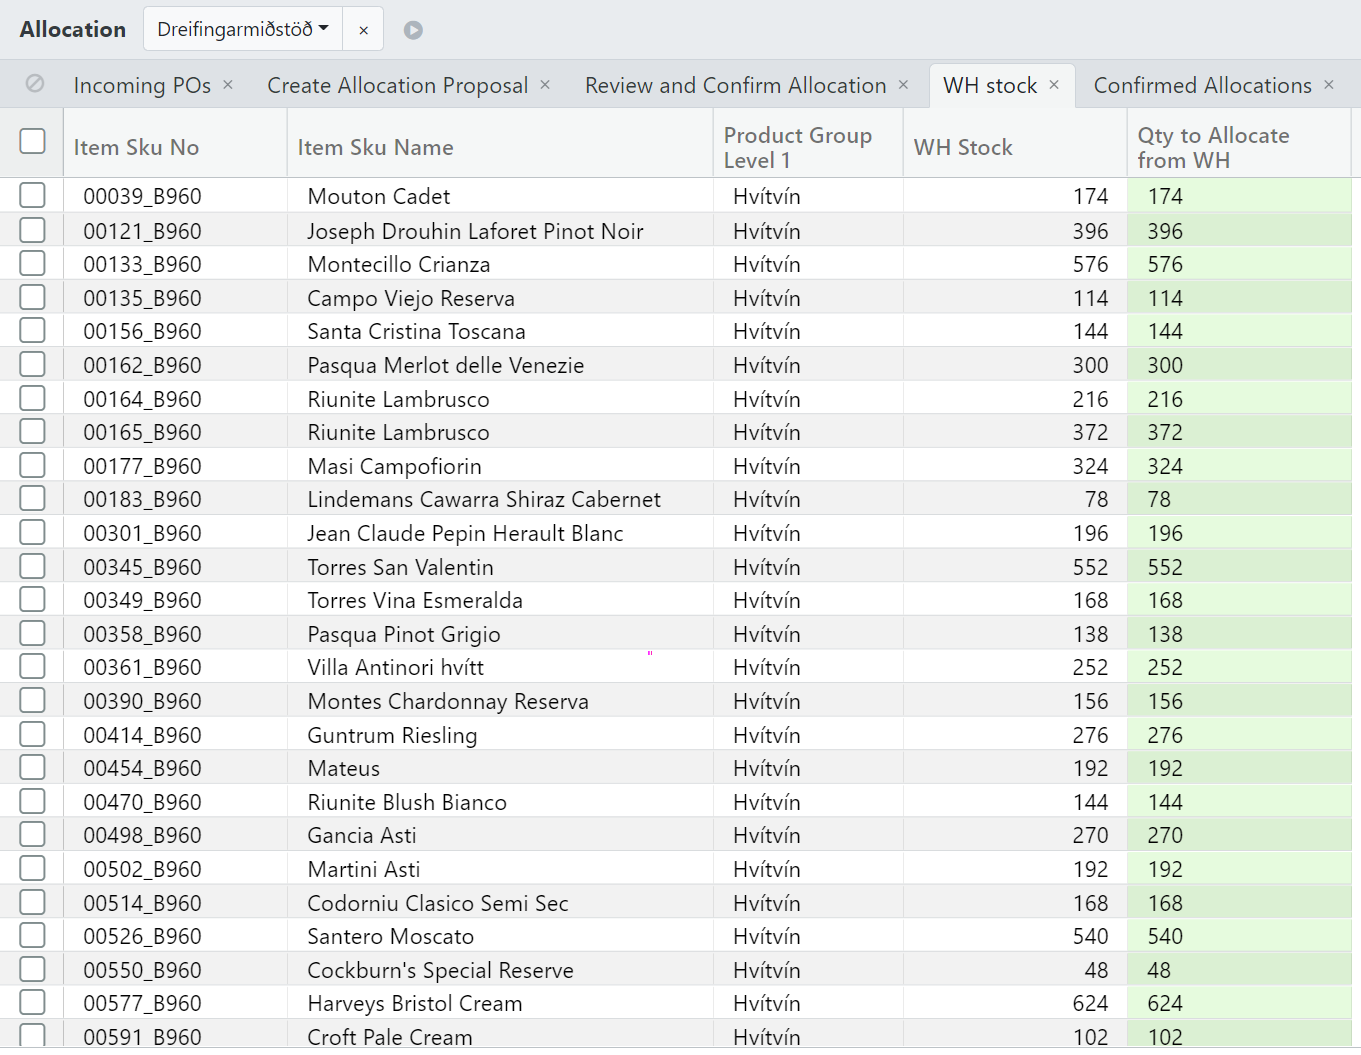Sort by the WH Stock column header
The height and width of the screenshot is (1055, 1361).
coord(963,148)
